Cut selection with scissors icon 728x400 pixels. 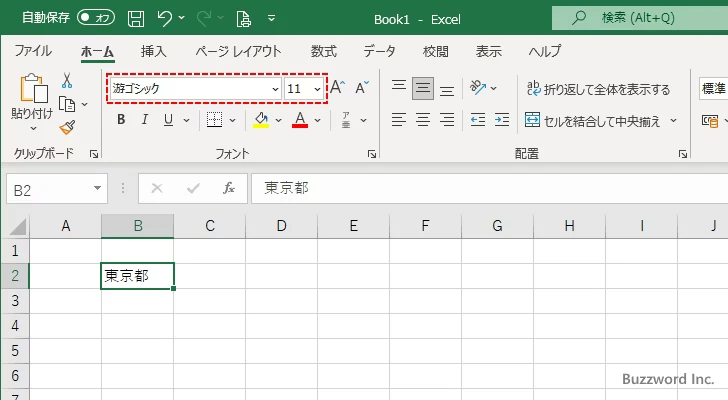(67, 81)
